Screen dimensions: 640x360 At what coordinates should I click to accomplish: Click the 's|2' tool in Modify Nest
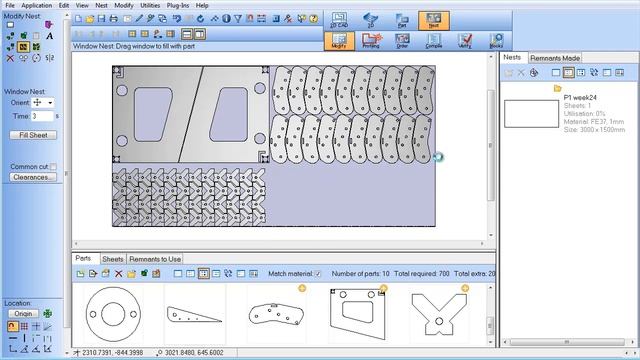pyautogui.click(x=49, y=58)
